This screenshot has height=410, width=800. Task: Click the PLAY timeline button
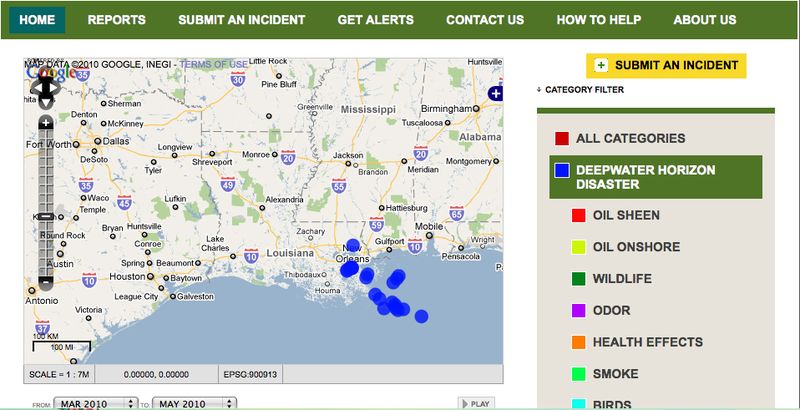(x=476, y=404)
